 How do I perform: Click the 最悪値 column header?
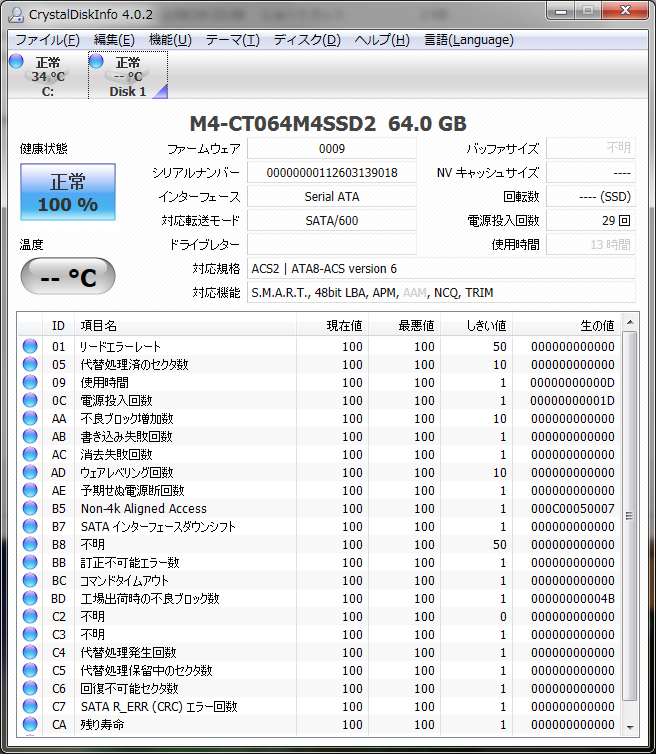tap(404, 326)
